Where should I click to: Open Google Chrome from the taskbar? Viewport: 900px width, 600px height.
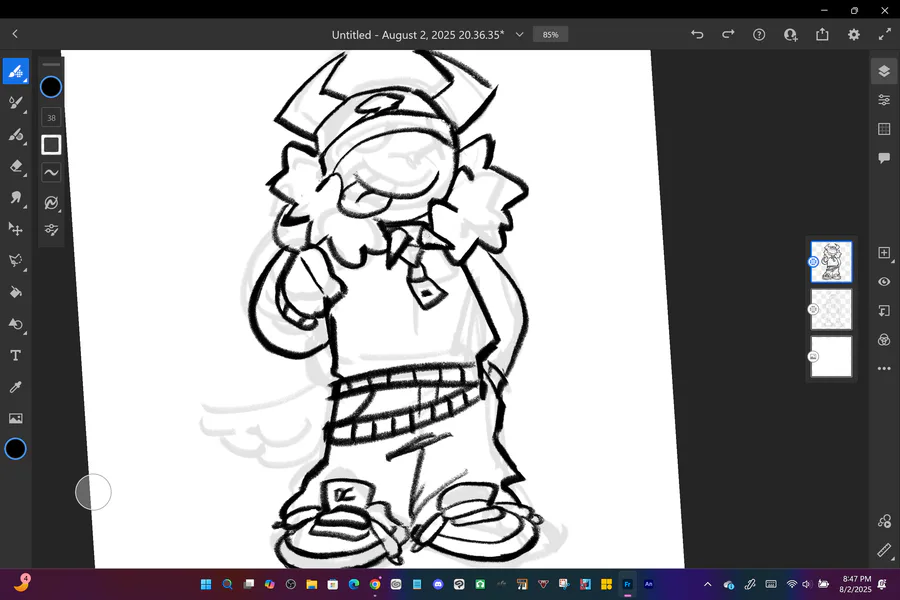click(375, 584)
